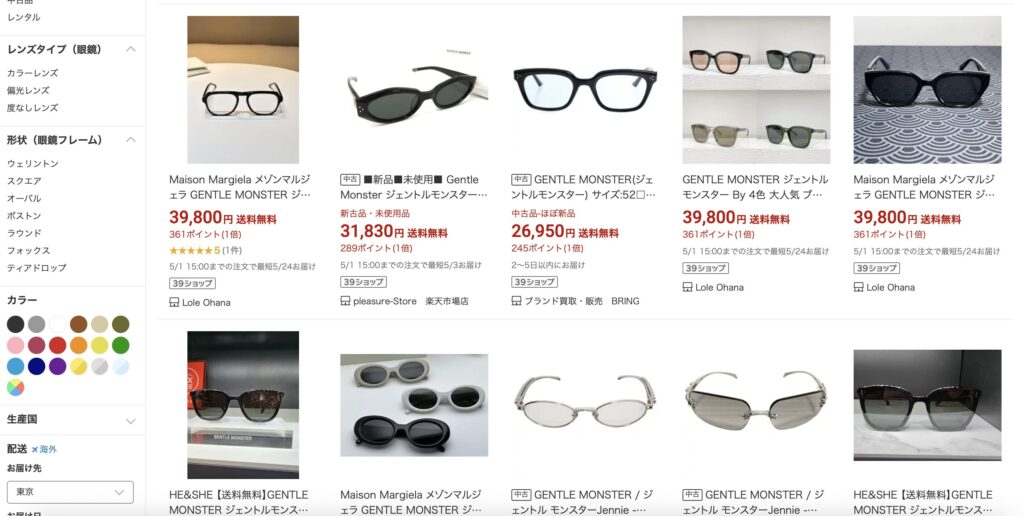
Task: Open the 31,830円 Gentle Monster listing title
Action: point(414,187)
